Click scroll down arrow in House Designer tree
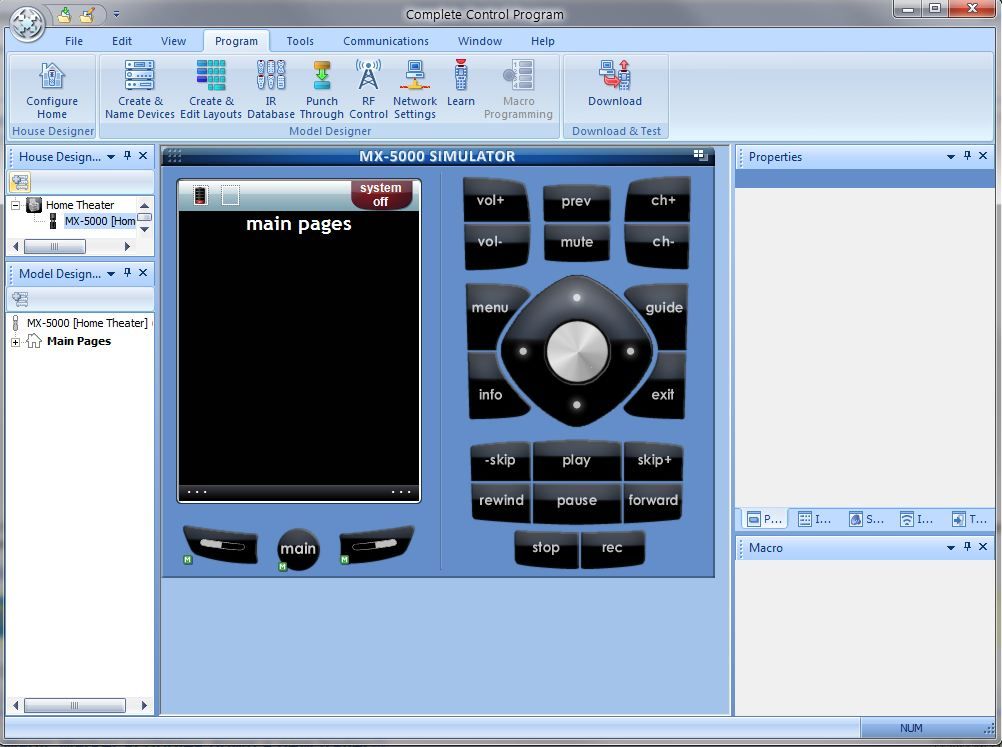The image size is (1002, 747). pos(144,229)
